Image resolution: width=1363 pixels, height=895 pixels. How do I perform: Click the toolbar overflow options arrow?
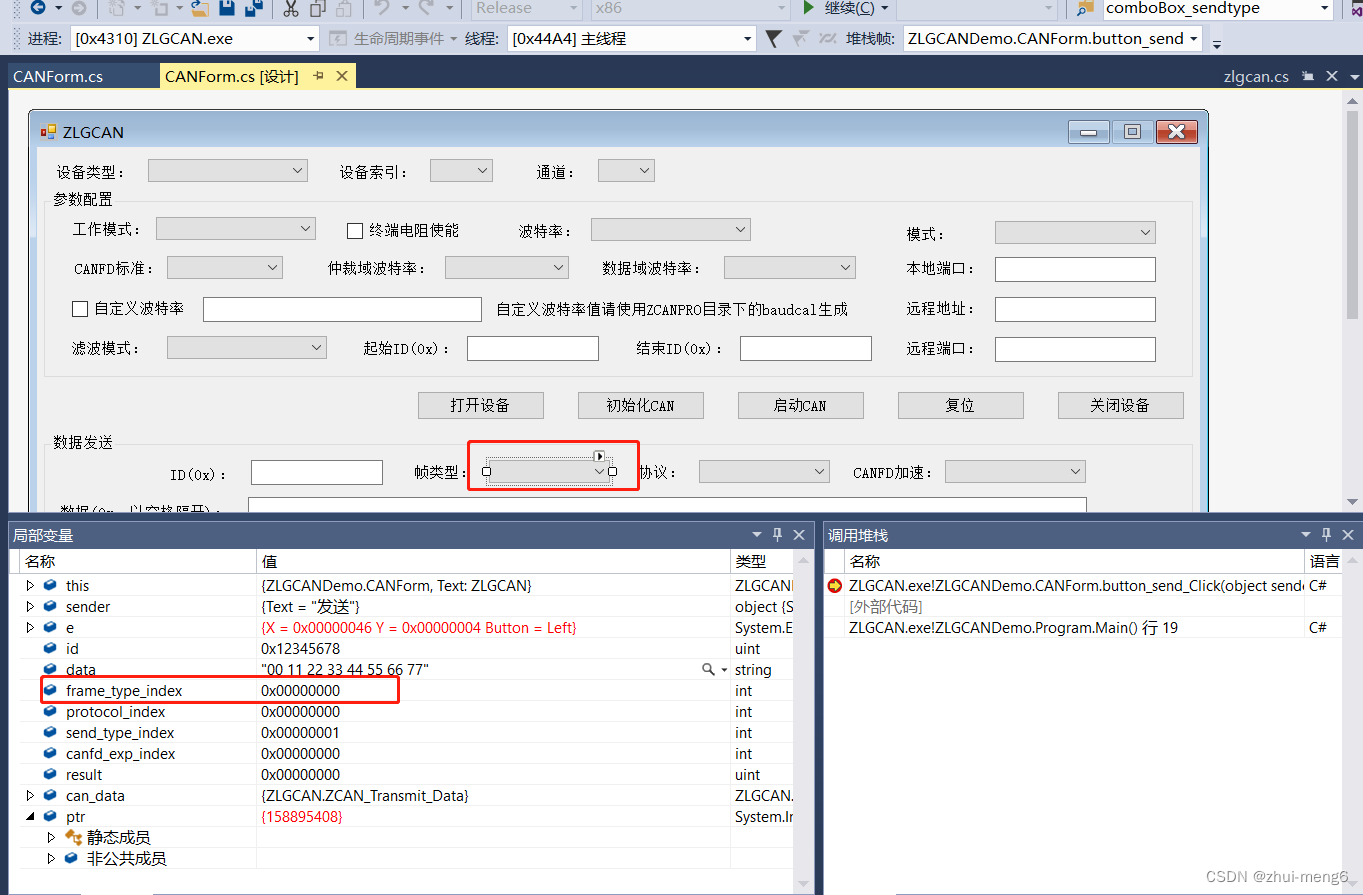click(1217, 42)
